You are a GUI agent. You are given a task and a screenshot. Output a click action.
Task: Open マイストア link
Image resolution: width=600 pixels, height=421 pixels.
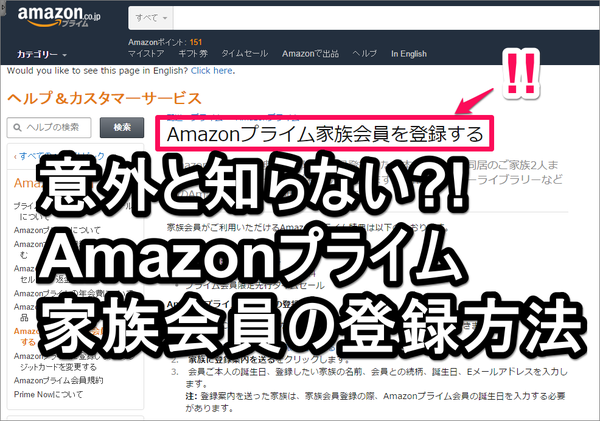(146, 54)
